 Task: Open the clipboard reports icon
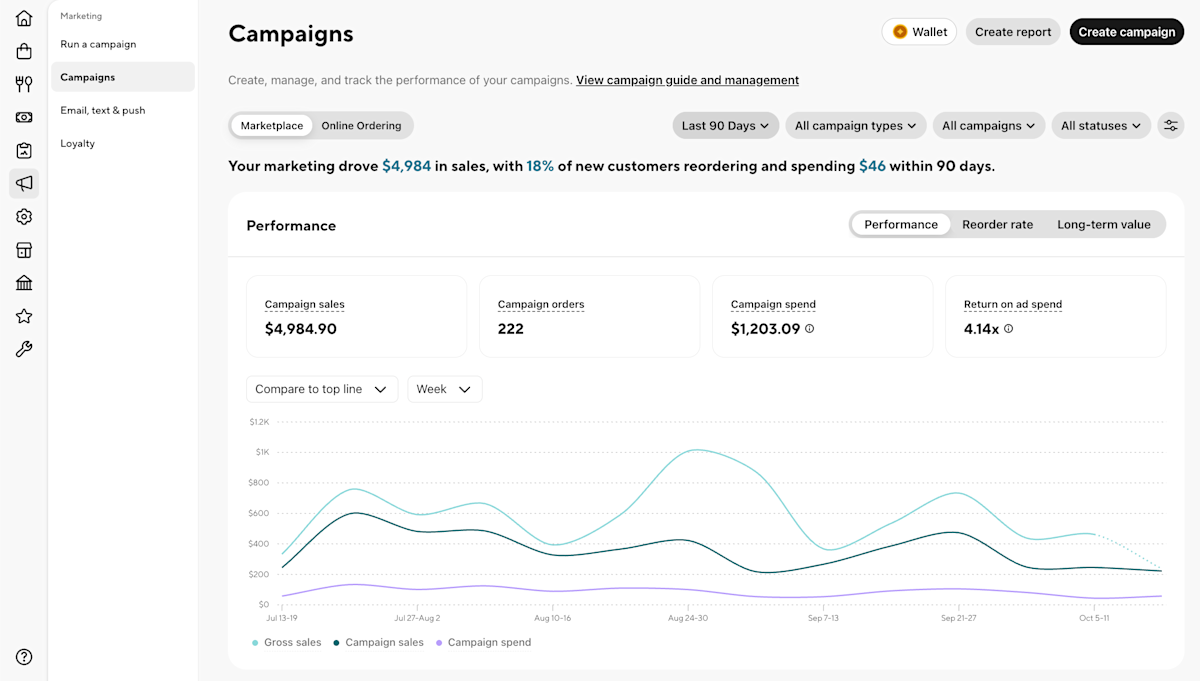[x=24, y=150]
